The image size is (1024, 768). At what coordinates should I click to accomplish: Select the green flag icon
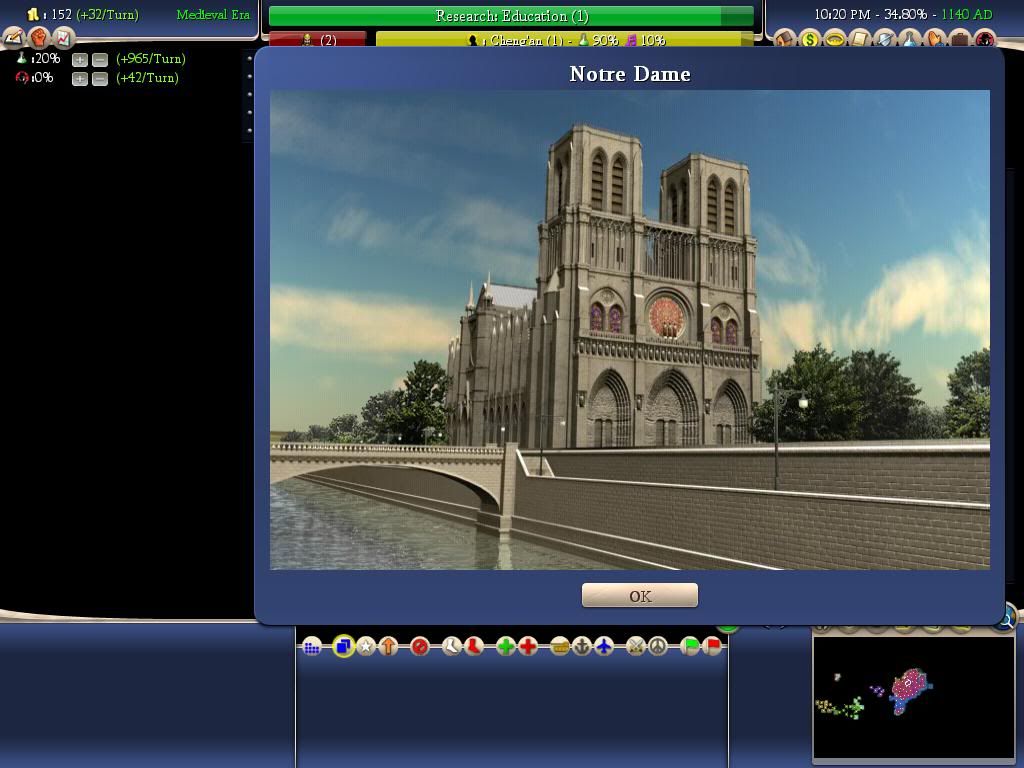pos(690,647)
